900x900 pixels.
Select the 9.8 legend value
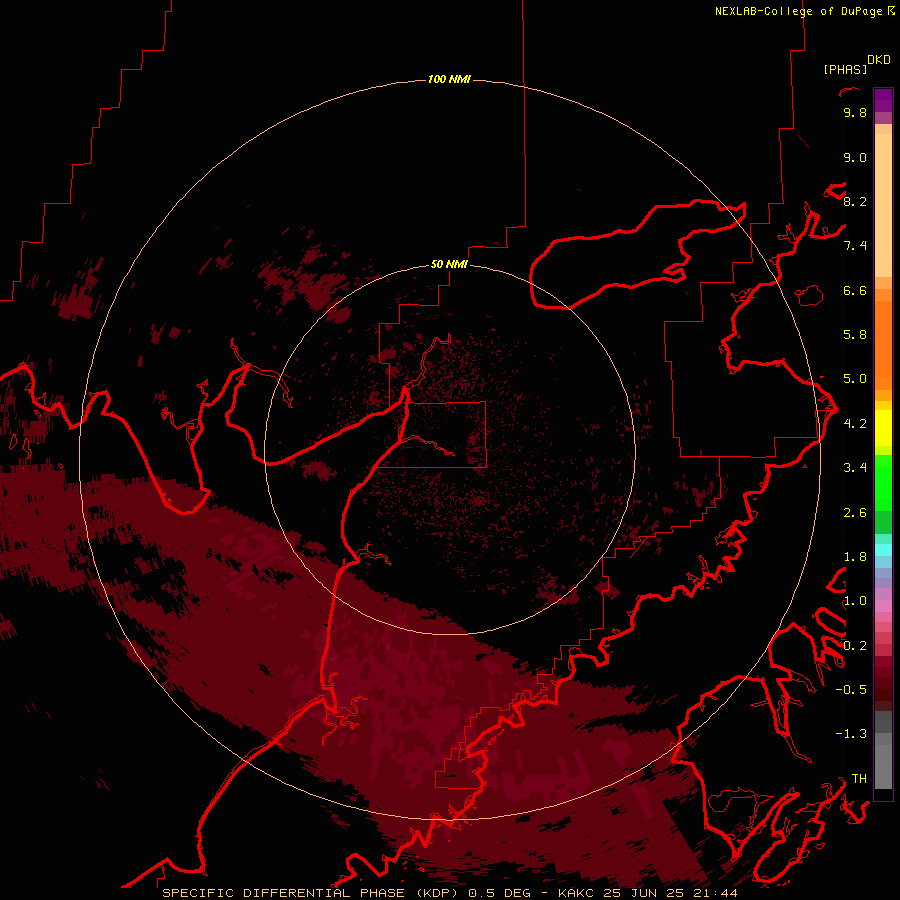855,112
